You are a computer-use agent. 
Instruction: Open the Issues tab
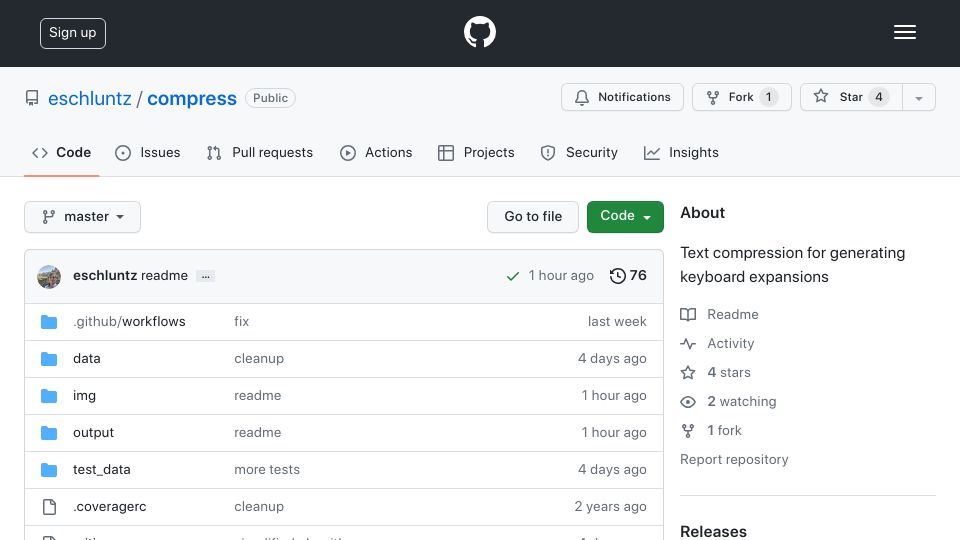(148, 152)
